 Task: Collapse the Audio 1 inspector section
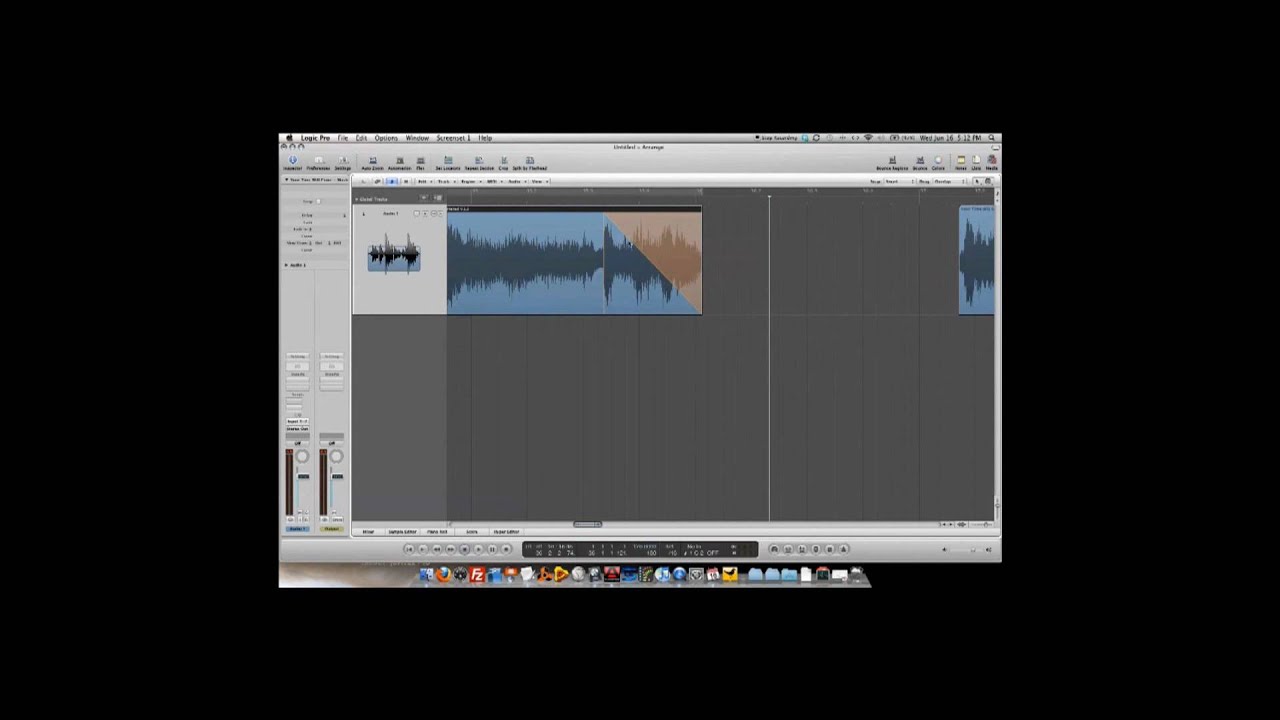286,265
